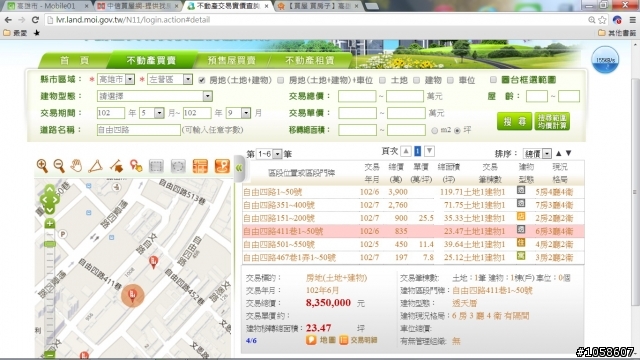Open the city dropdown 高雄市
Image resolution: width=640 pixels, height=360 pixels.
[x=116, y=79]
